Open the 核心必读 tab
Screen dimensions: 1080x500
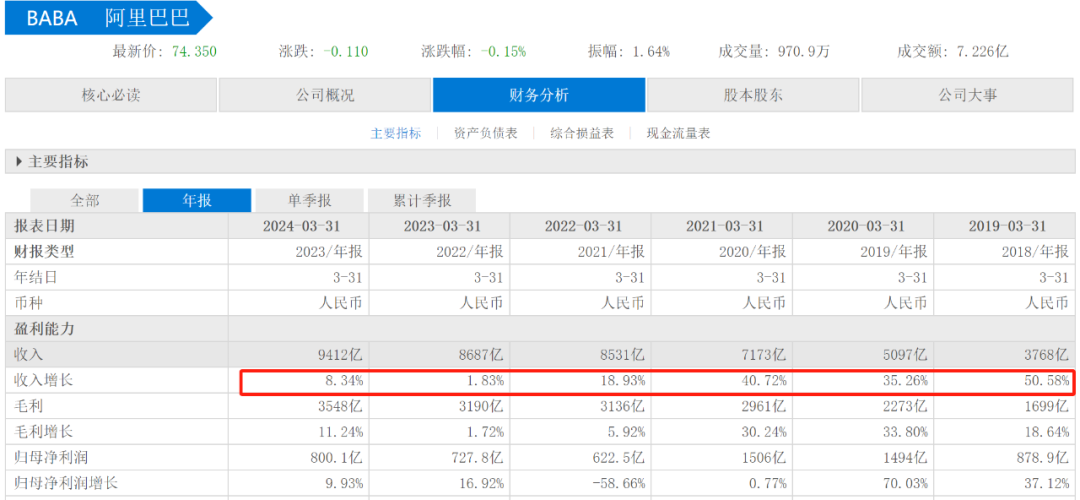pos(111,95)
